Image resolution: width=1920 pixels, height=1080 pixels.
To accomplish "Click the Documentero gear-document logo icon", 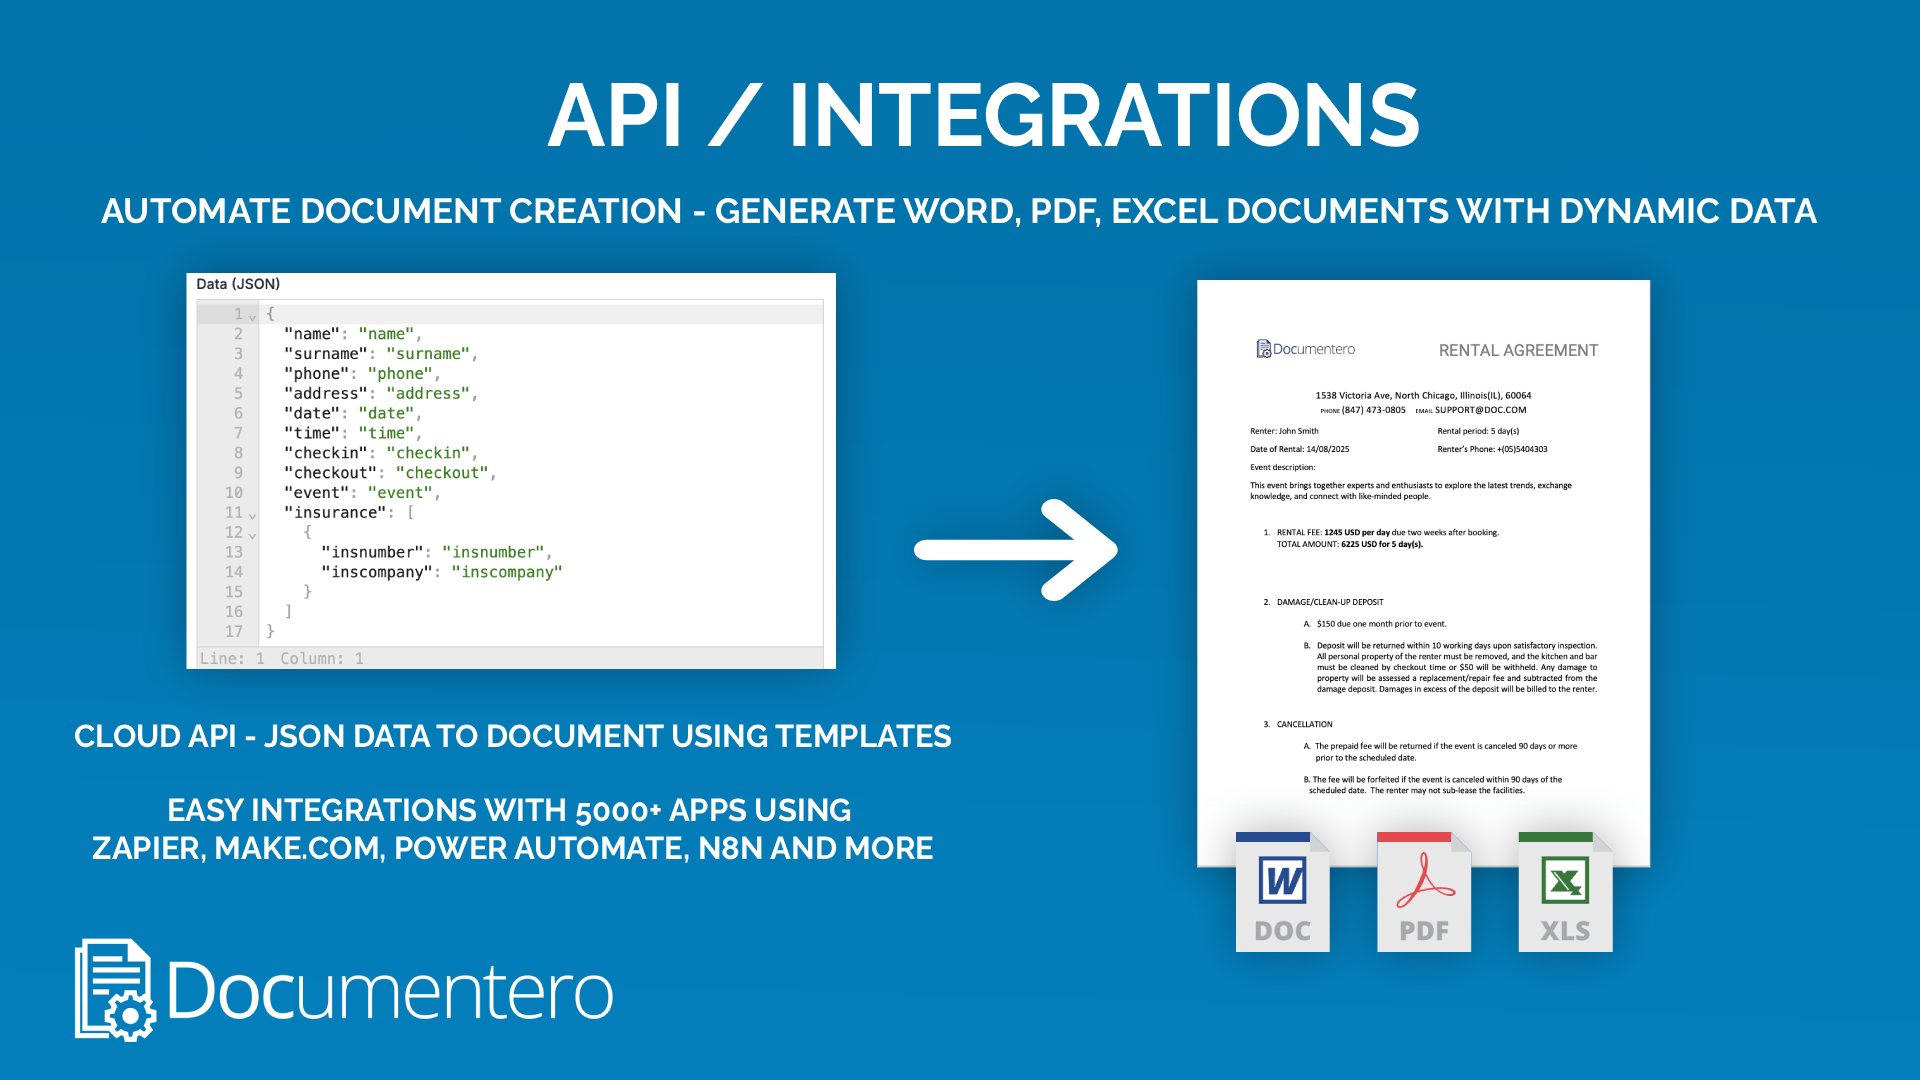I will [114, 990].
